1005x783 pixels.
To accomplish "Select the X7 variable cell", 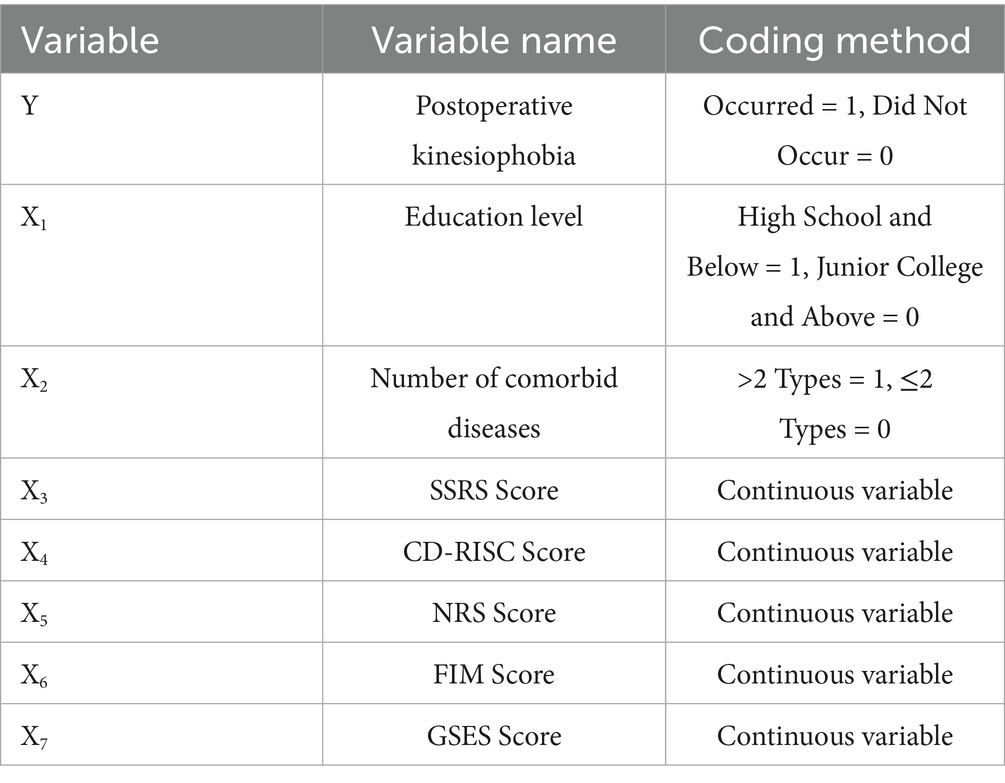I will [x=35, y=738].
